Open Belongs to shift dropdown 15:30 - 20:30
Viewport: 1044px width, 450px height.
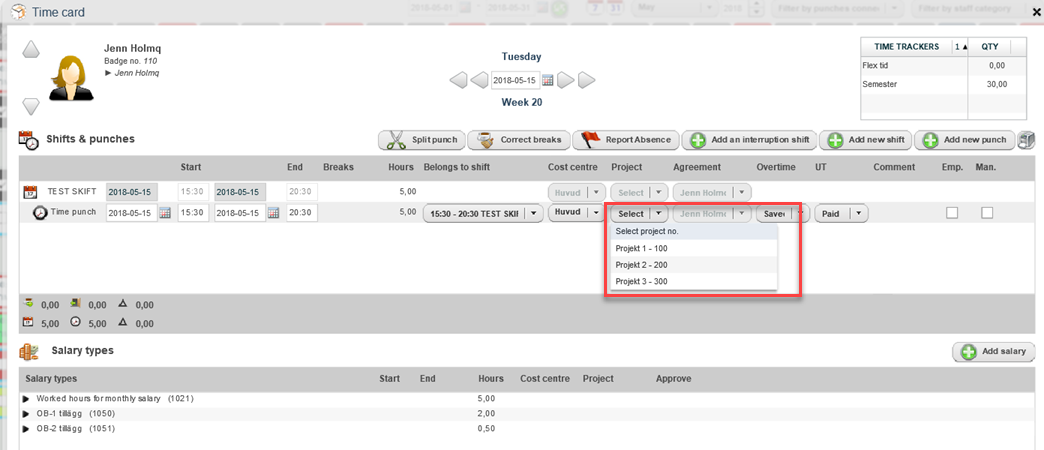[483, 214]
